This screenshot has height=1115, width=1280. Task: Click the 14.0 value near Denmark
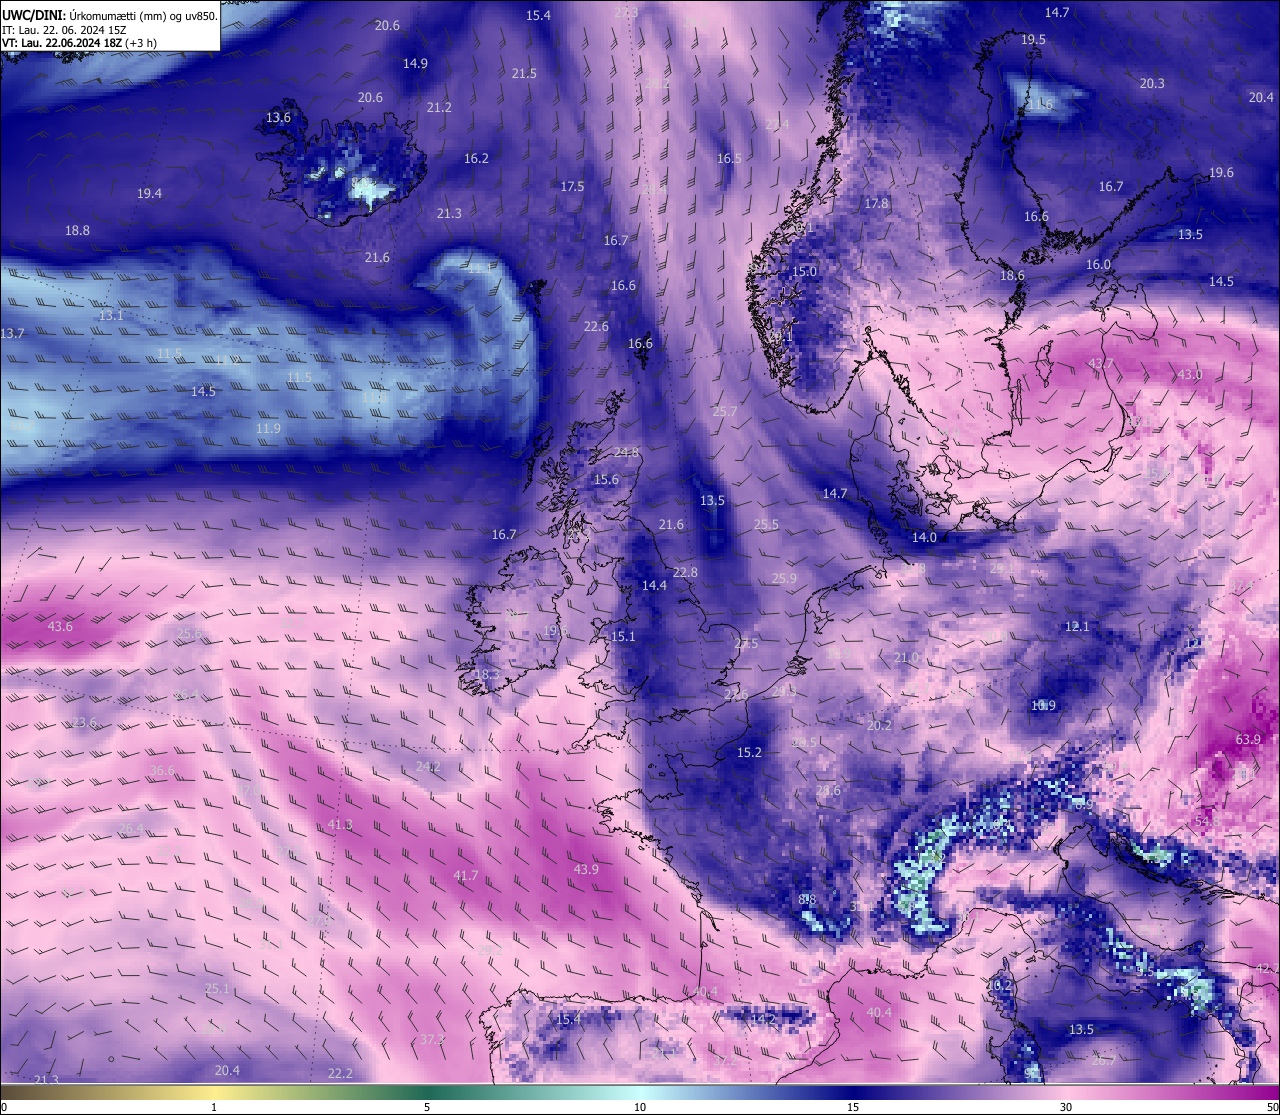click(924, 537)
